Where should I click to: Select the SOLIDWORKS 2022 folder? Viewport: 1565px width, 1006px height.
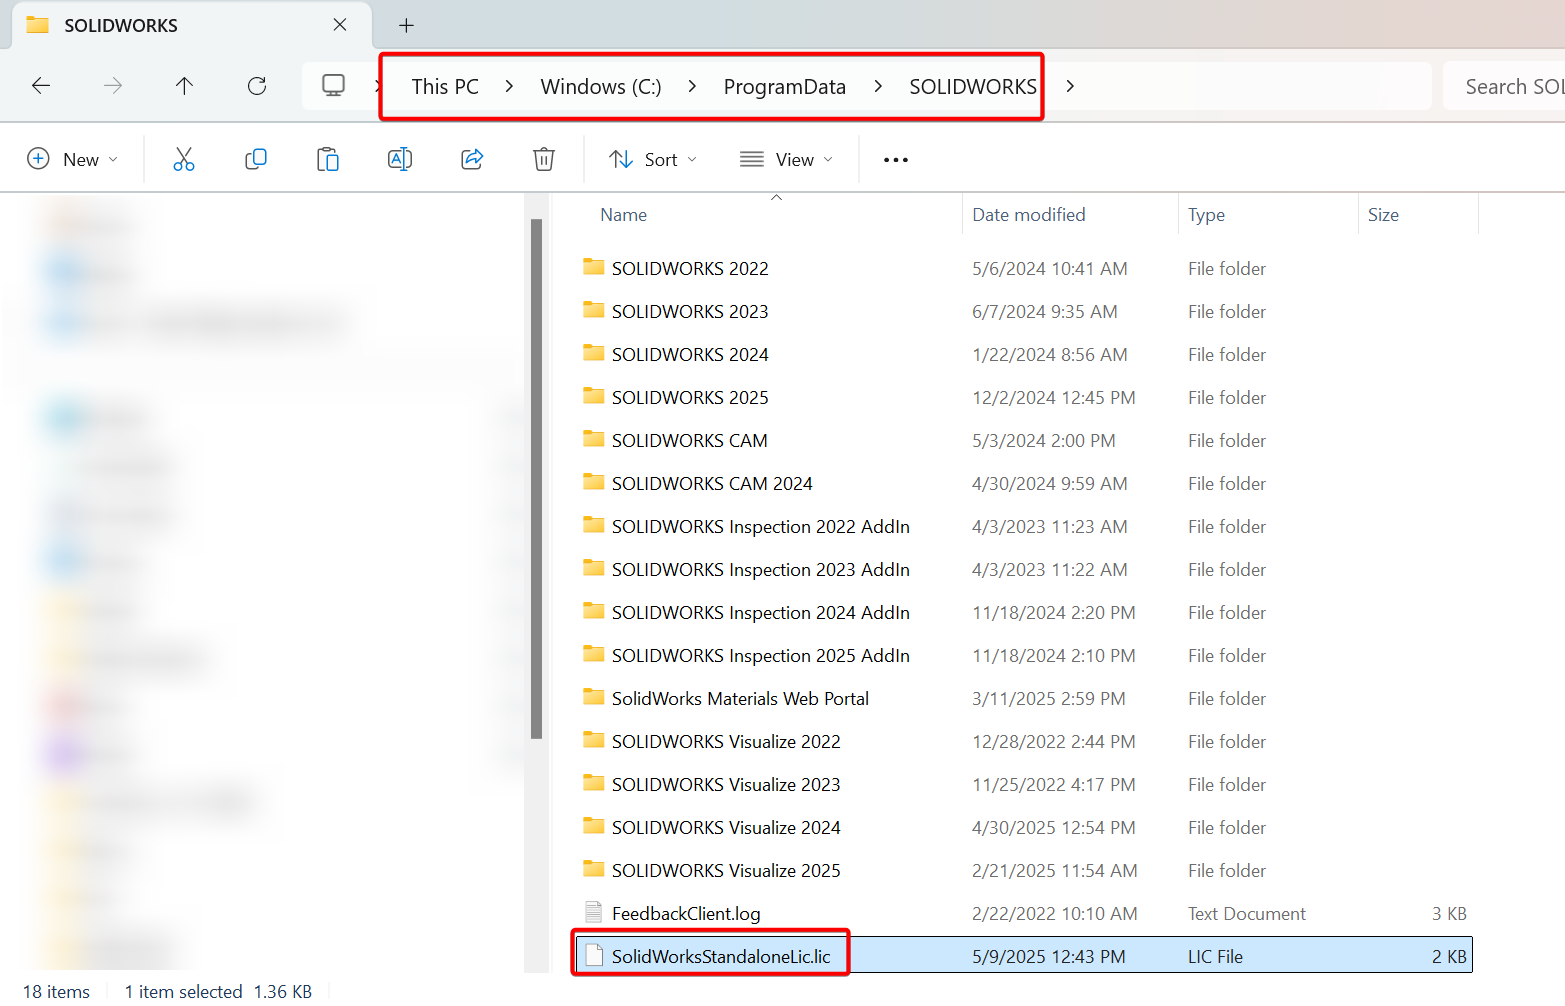click(690, 269)
